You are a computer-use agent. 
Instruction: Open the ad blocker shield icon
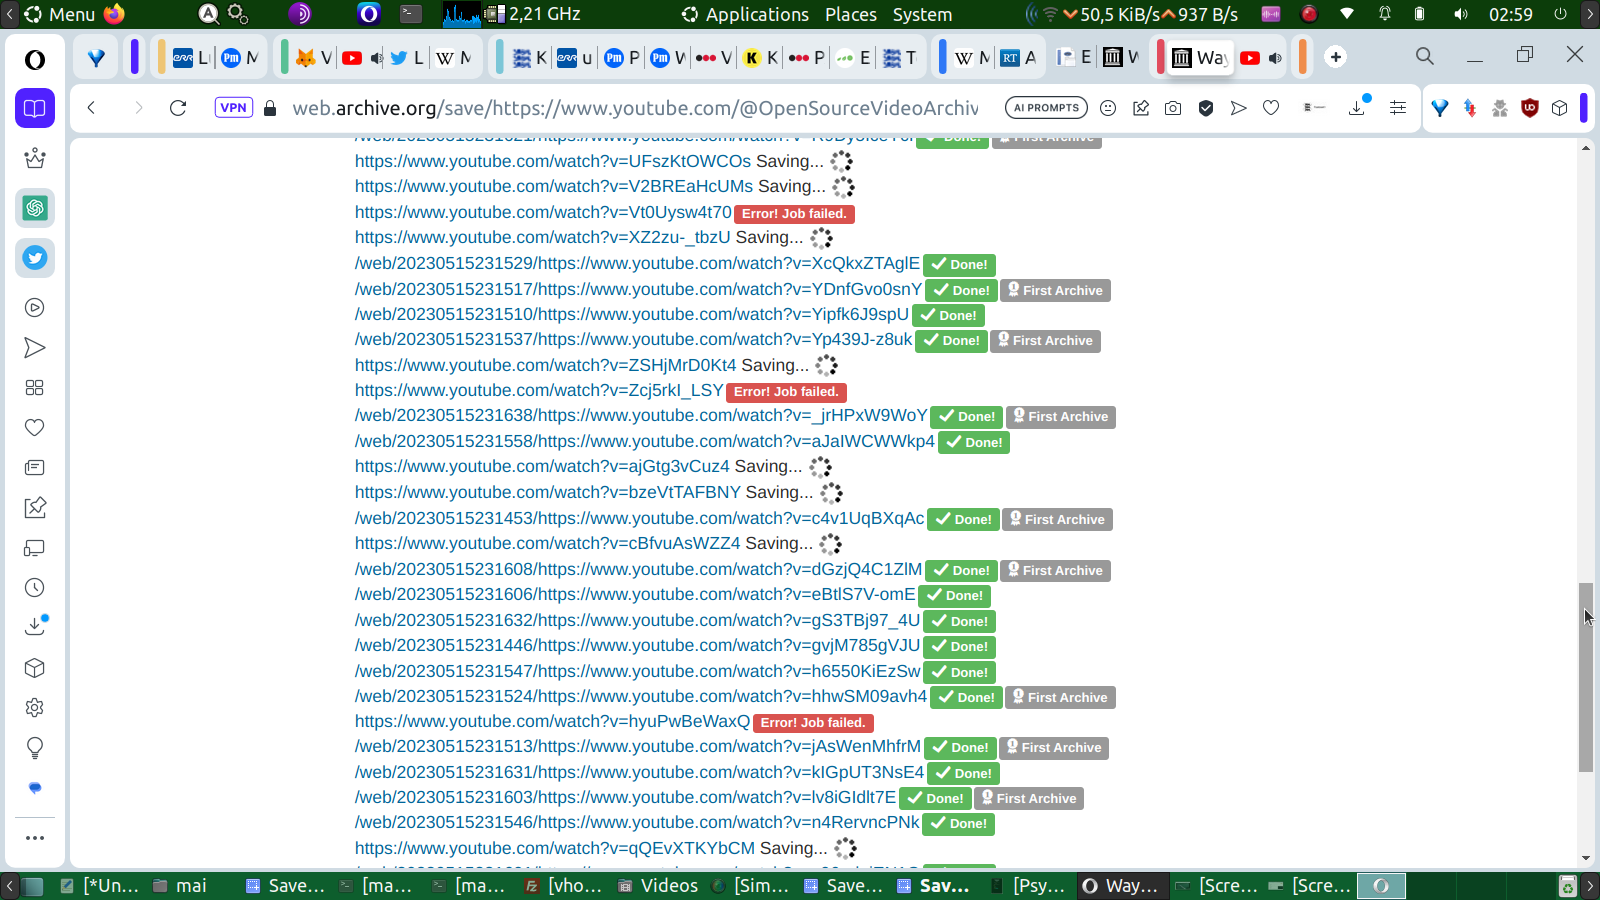1206,108
